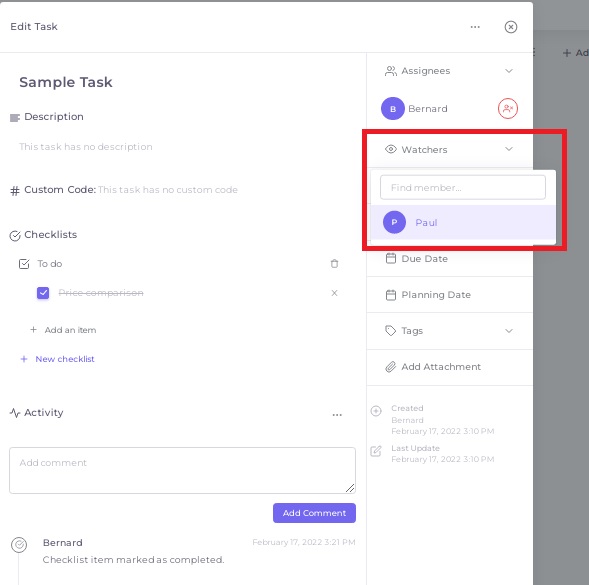This screenshot has height=585, width=589.
Task: Delete the To do checklist with trash icon
Action: 334,264
